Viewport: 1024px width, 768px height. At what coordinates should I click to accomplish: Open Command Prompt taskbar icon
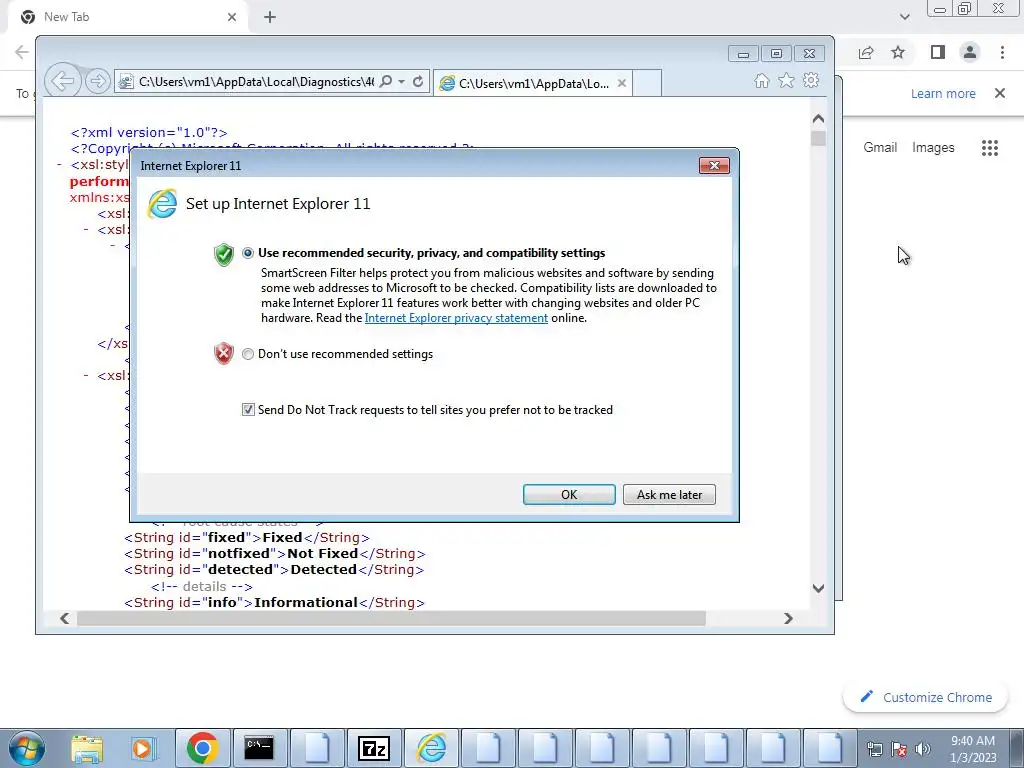pyautogui.click(x=259, y=748)
